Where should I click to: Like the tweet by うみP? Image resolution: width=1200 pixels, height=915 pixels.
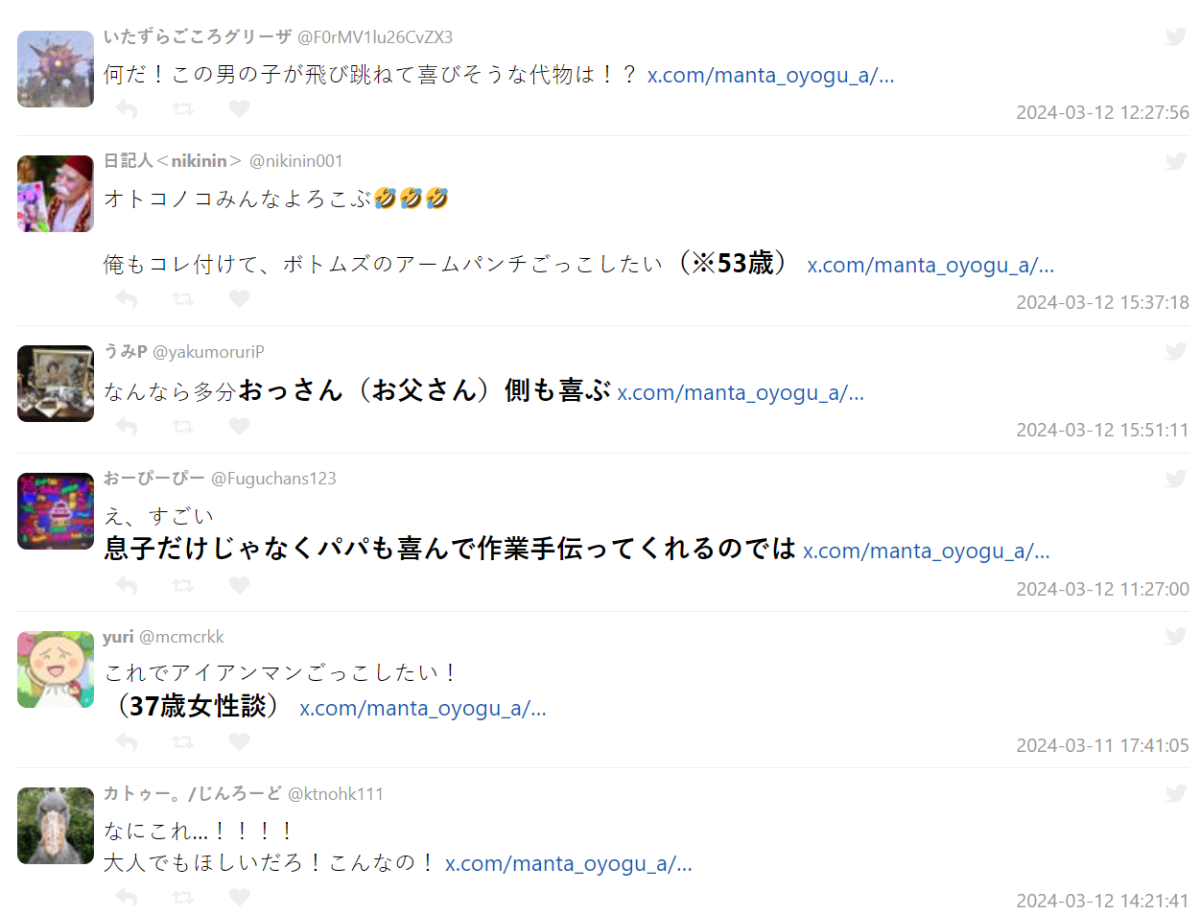(239, 426)
